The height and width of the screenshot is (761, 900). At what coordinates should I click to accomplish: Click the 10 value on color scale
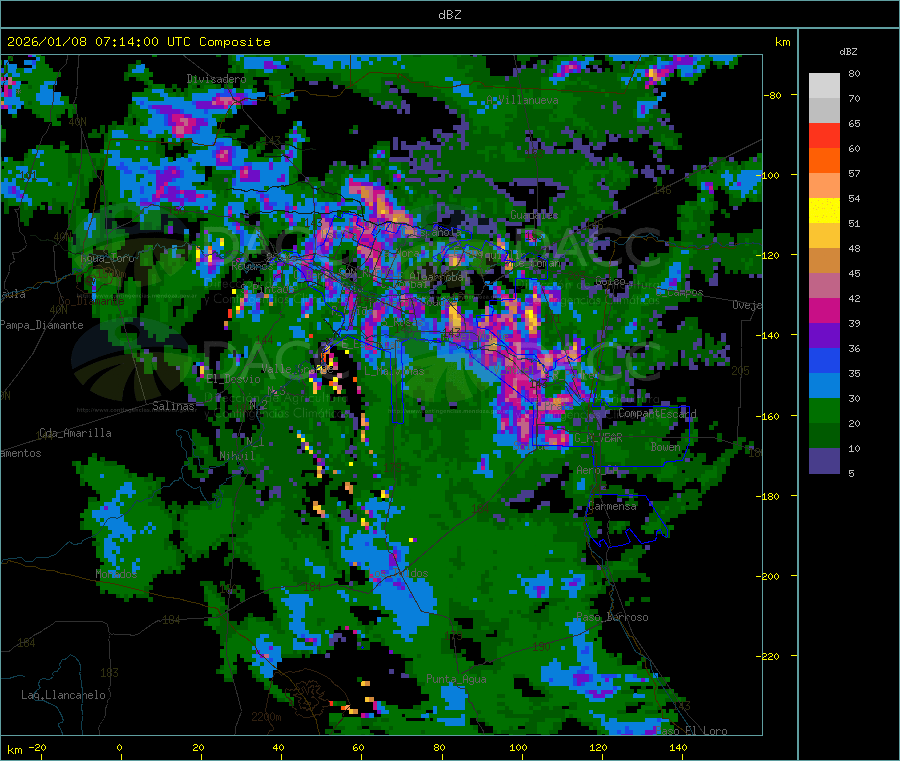tap(854, 449)
